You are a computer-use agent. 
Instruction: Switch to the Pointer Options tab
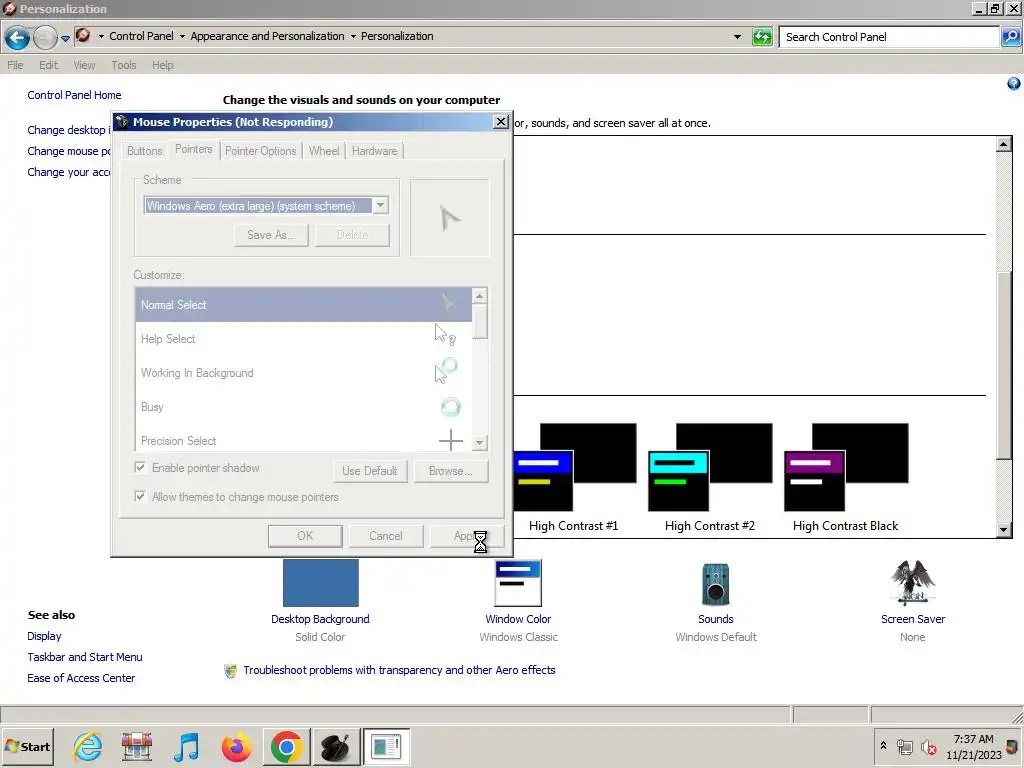[261, 151]
